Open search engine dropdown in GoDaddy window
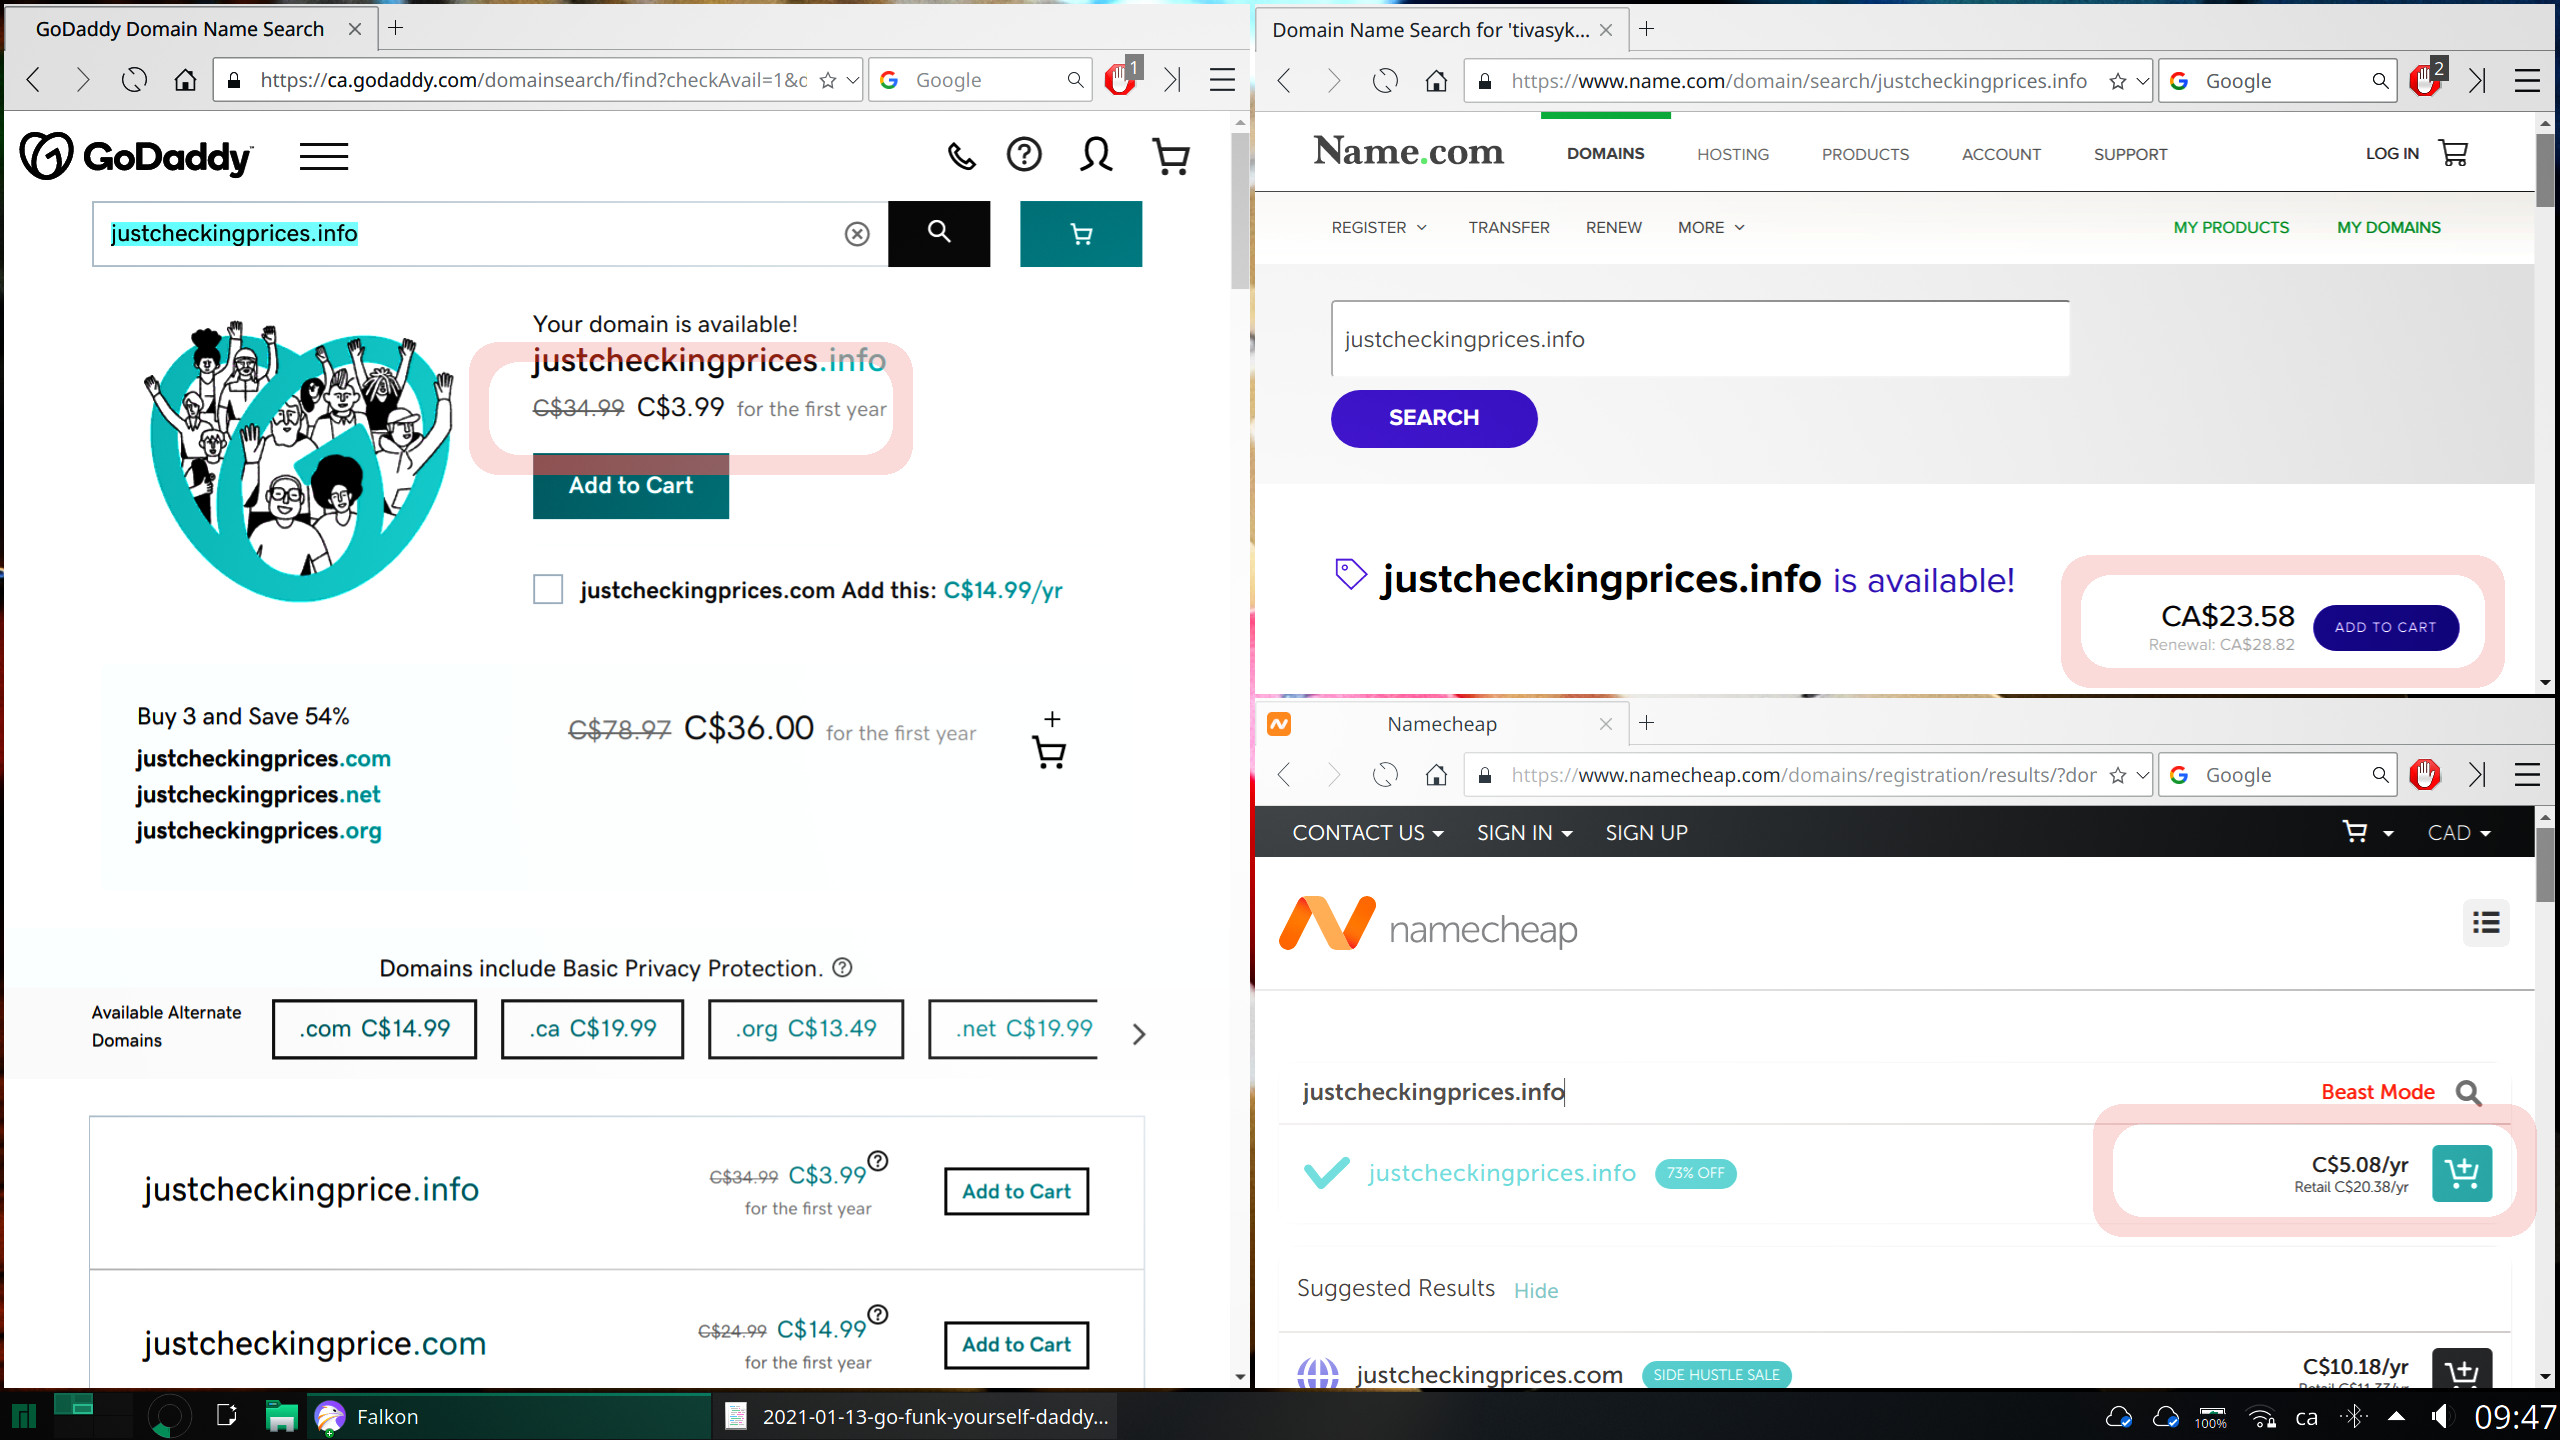2560x1440 pixels. point(889,80)
